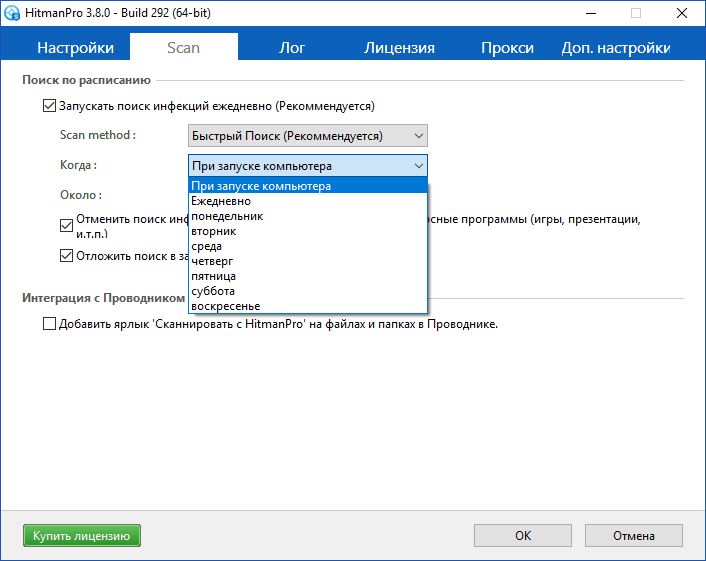Click the Scan method label

coord(98,135)
